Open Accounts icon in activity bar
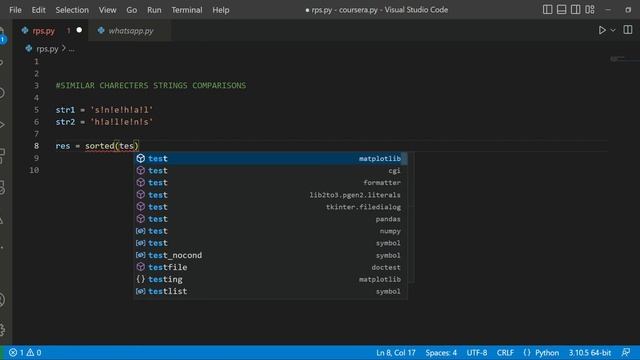Image resolution: width=640 pixels, height=360 pixels. tap(2, 300)
